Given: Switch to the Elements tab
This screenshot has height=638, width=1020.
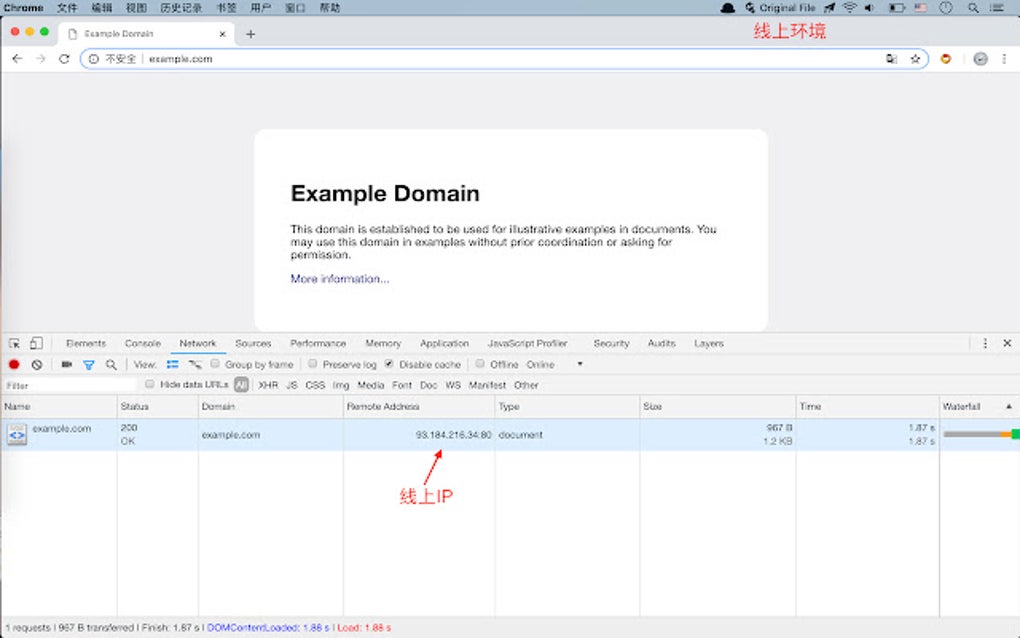Looking at the screenshot, I should [x=86, y=343].
